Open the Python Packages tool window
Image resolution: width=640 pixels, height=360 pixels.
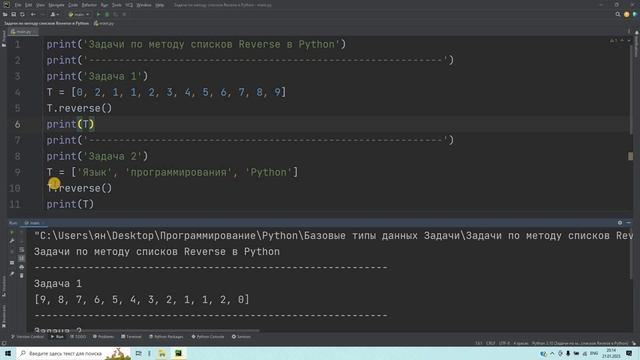(x=166, y=337)
